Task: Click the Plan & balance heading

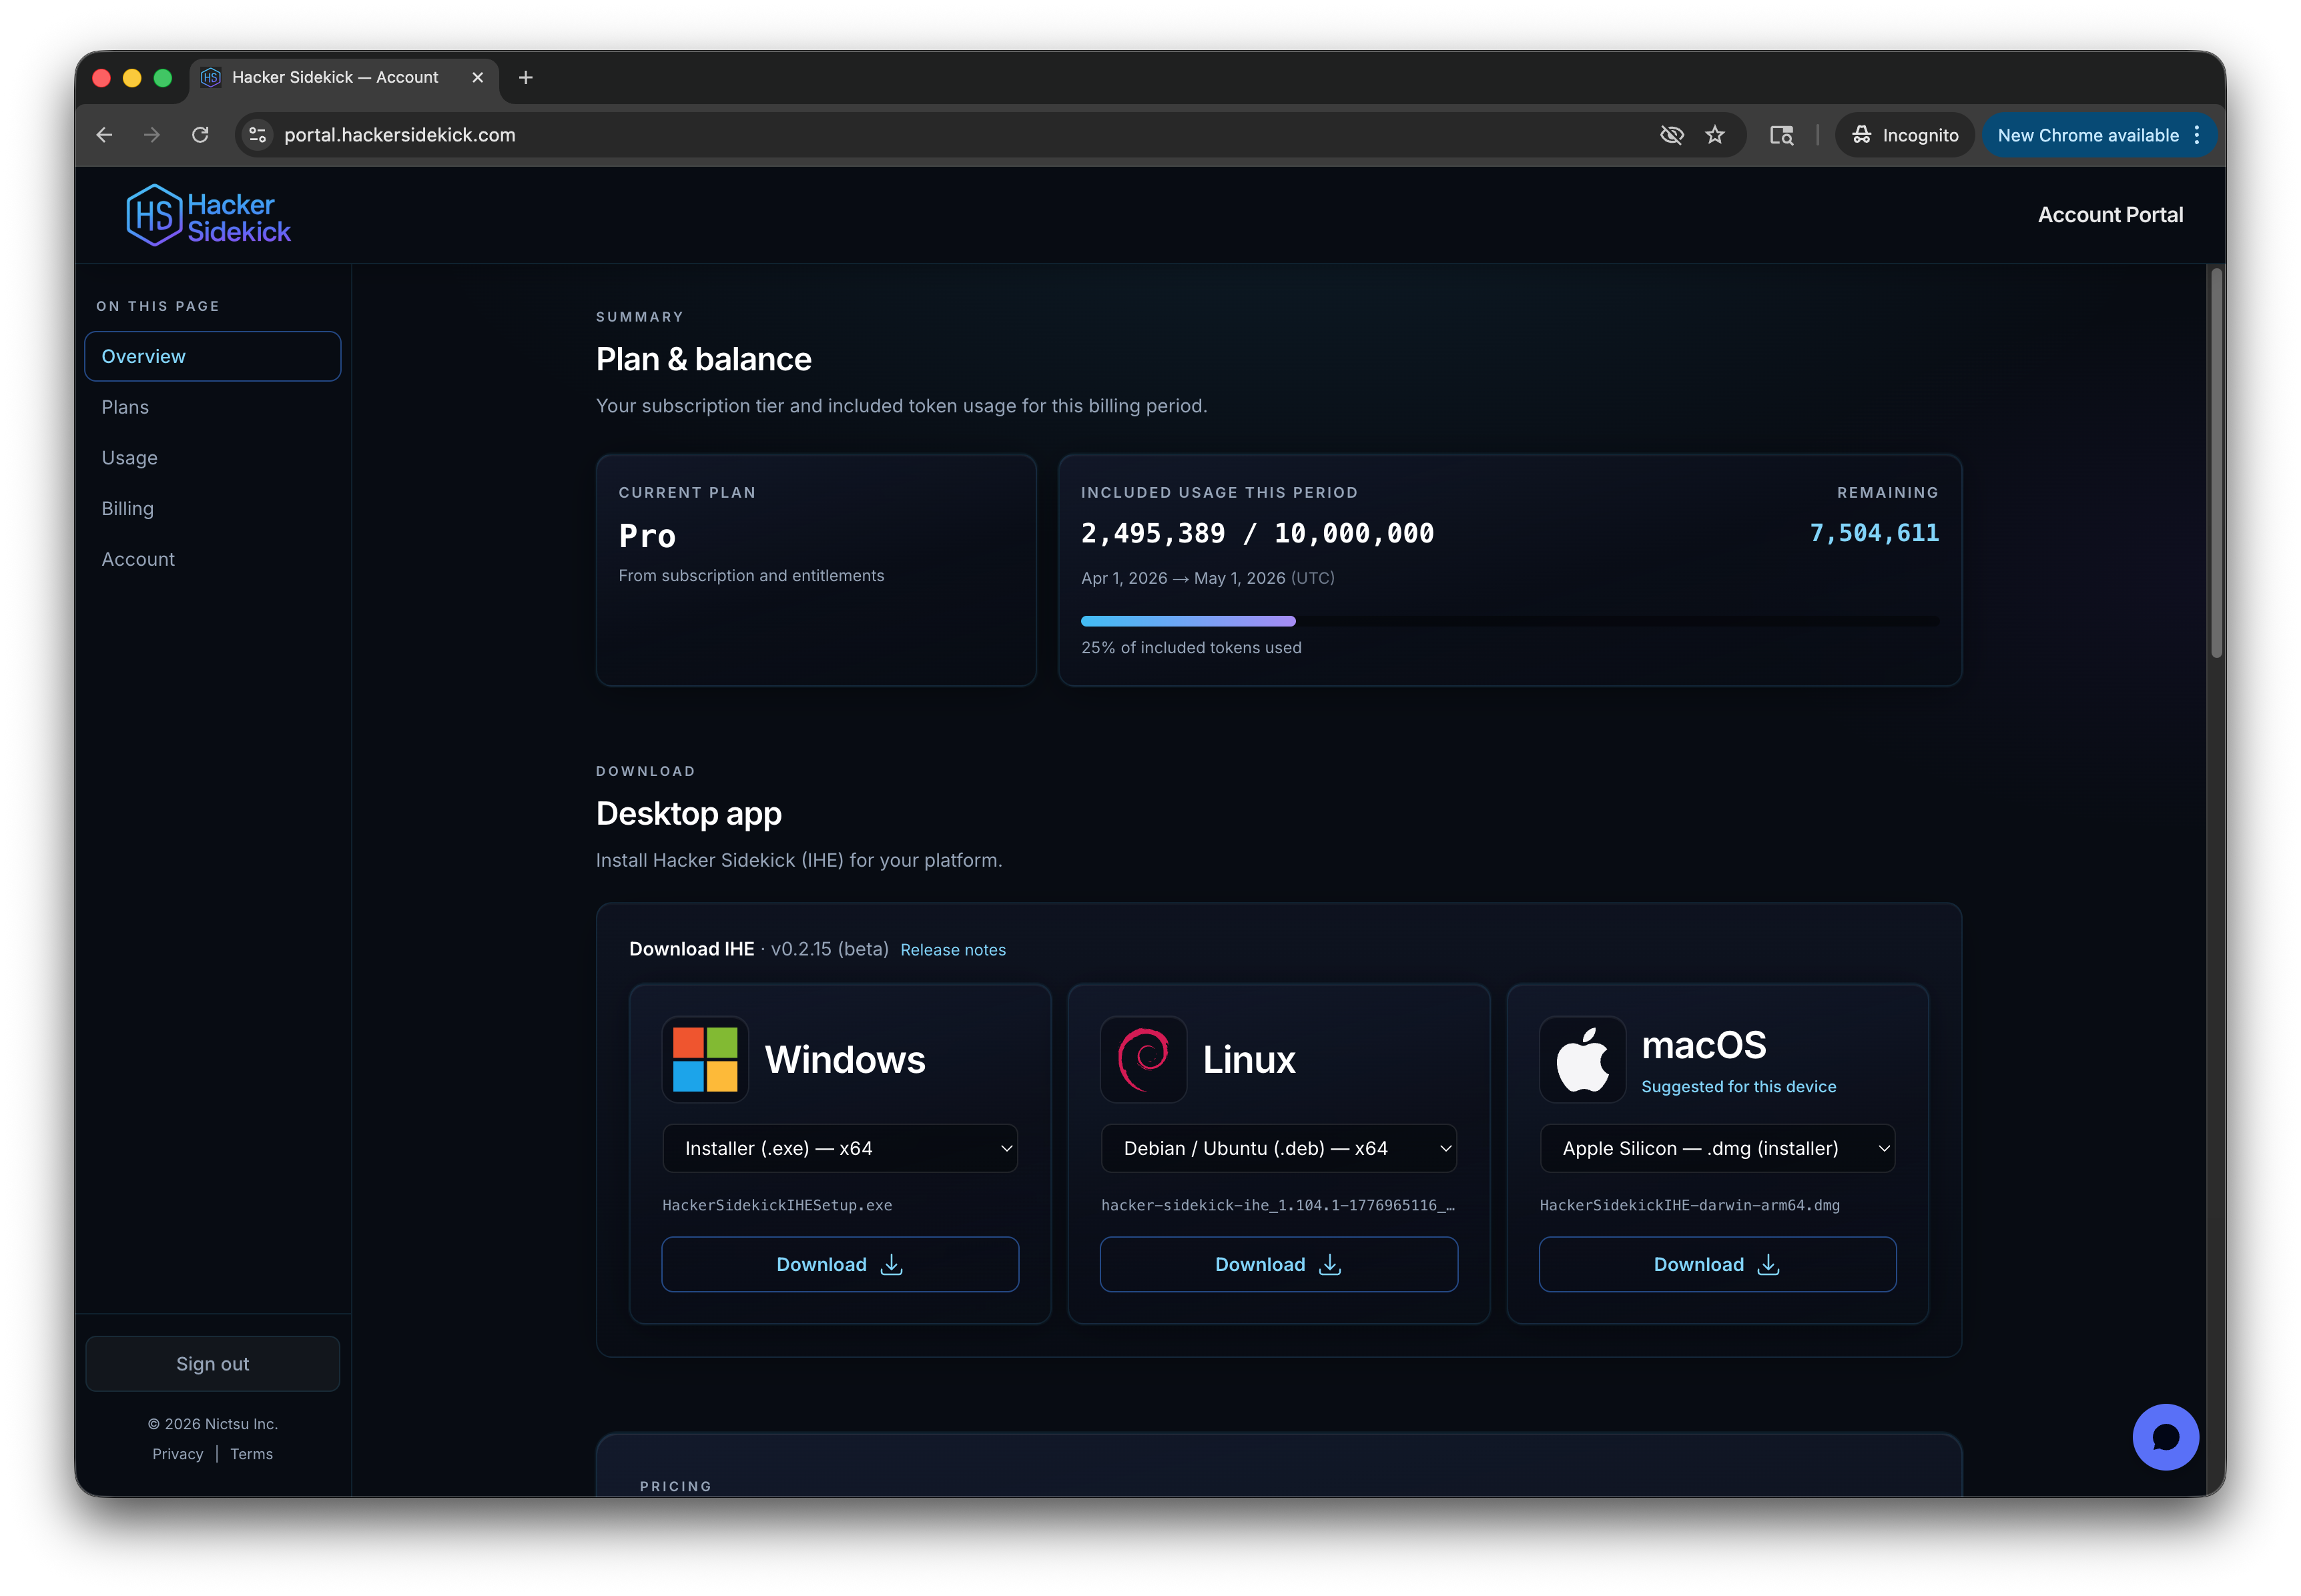Action: pyautogui.click(x=703, y=359)
